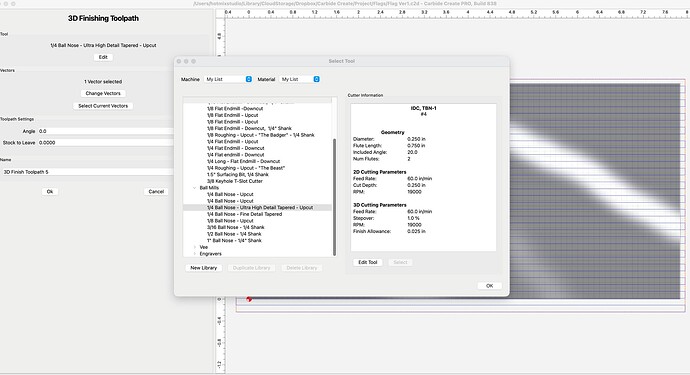Click the IDC, TBN-1 cutter title

[x=423, y=108]
